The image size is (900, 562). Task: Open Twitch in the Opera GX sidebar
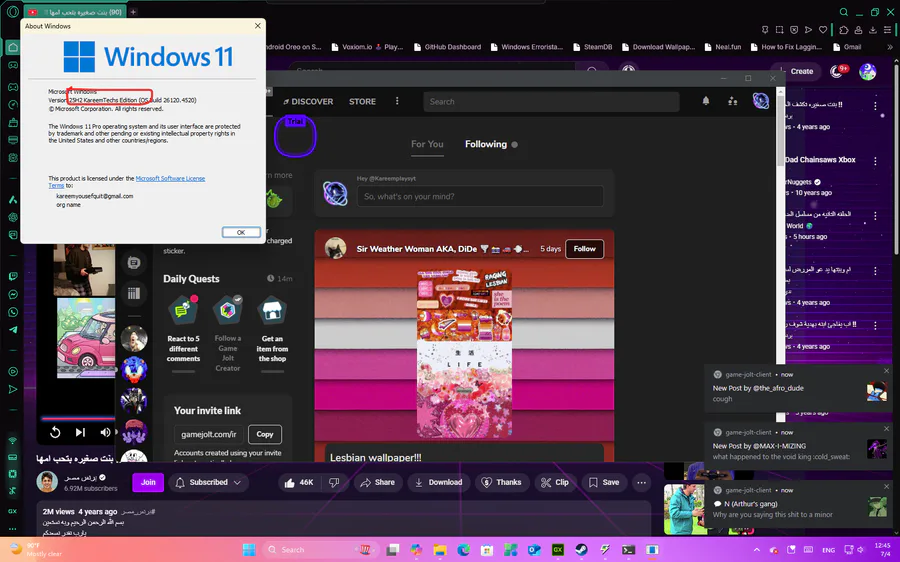[13, 276]
